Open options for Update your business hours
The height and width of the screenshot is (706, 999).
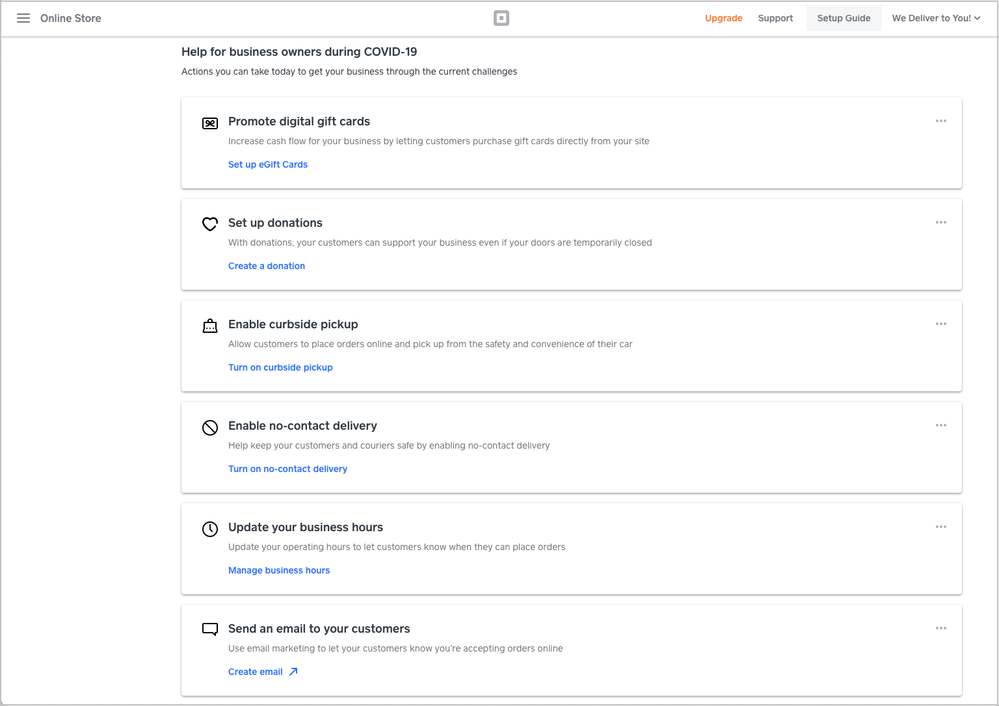point(940,527)
